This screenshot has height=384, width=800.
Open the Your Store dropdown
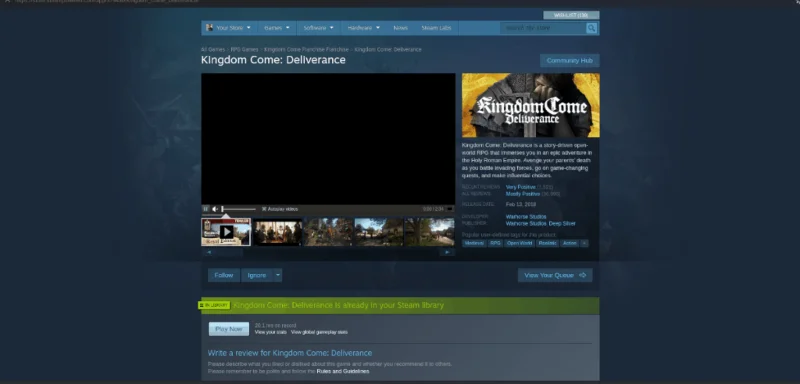(x=229, y=28)
